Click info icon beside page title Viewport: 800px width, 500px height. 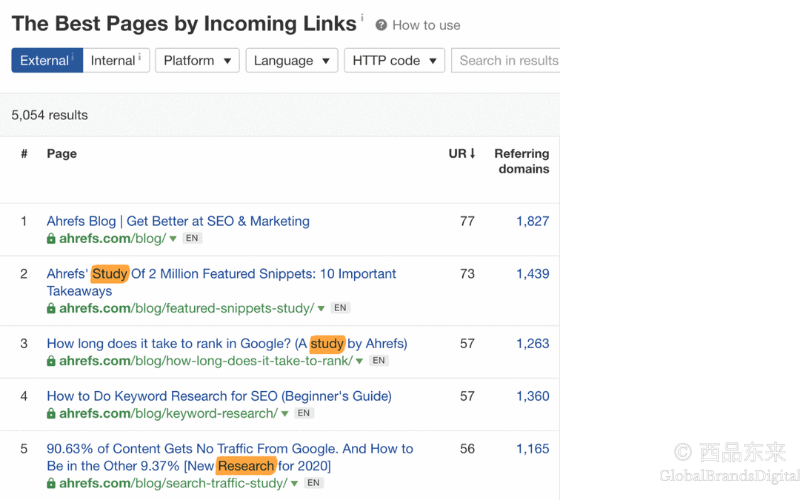[362, 18]
